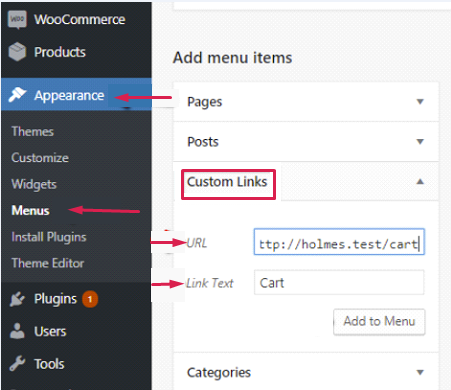451x390 pixels.
Task: Click the Add to Menu button
Action: coord(379,322)
